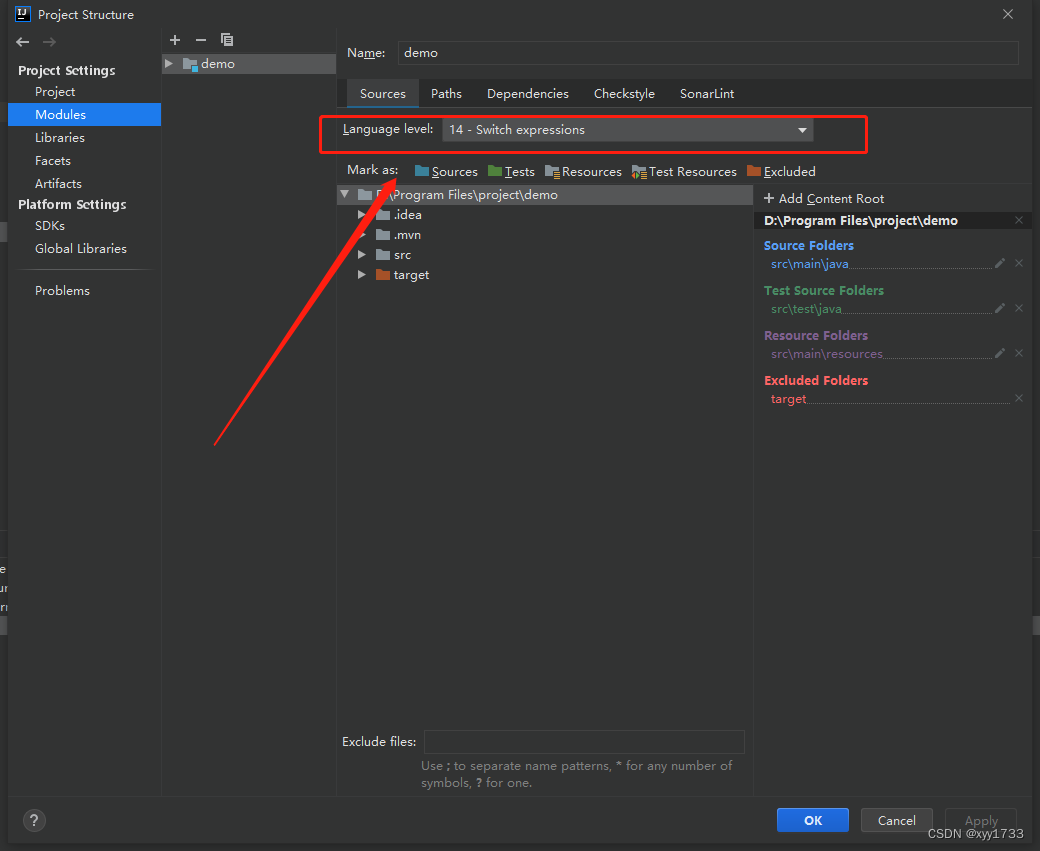Viewport: 1040px width, 851px height.
Task: Expand the target folder
Action: [361, 275]
